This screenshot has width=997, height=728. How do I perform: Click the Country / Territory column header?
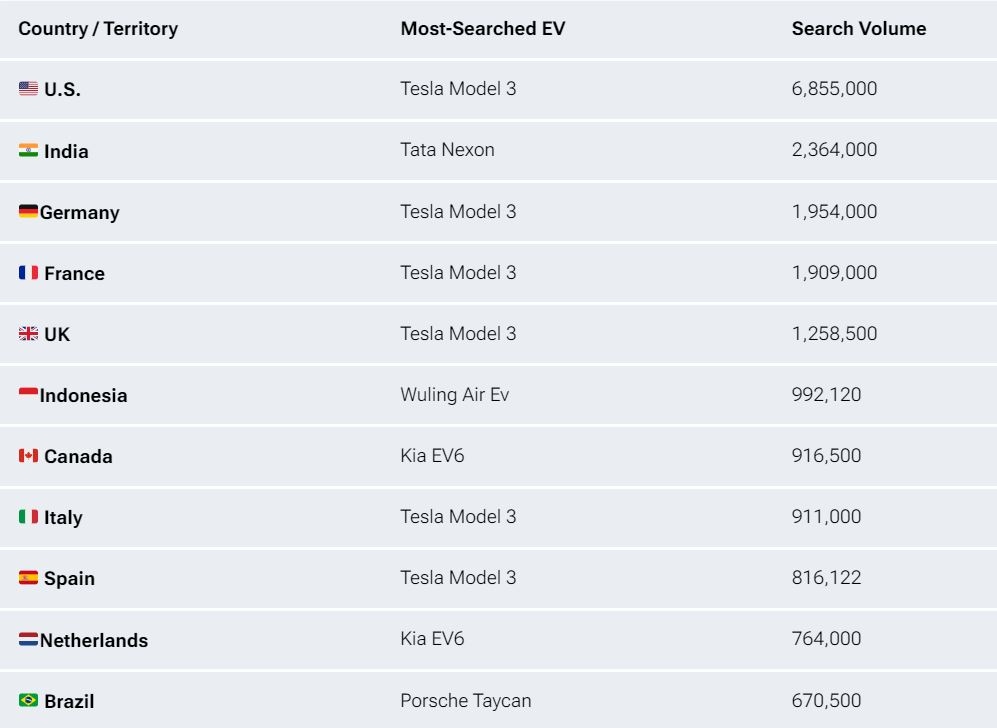point(98,29)
